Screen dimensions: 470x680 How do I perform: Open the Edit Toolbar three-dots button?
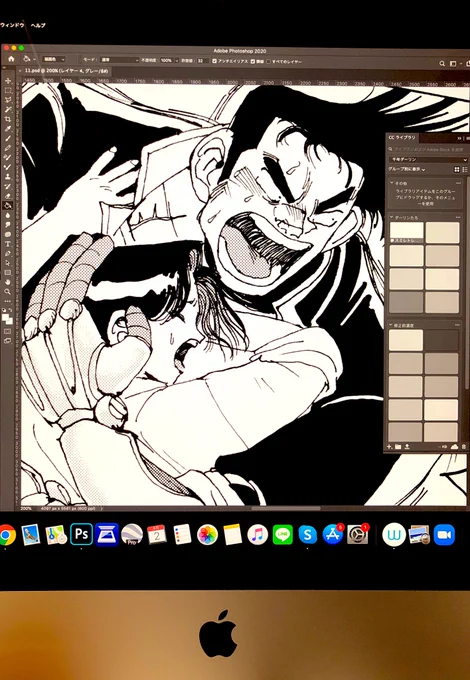pyautogui.click(x=8, y=301)
